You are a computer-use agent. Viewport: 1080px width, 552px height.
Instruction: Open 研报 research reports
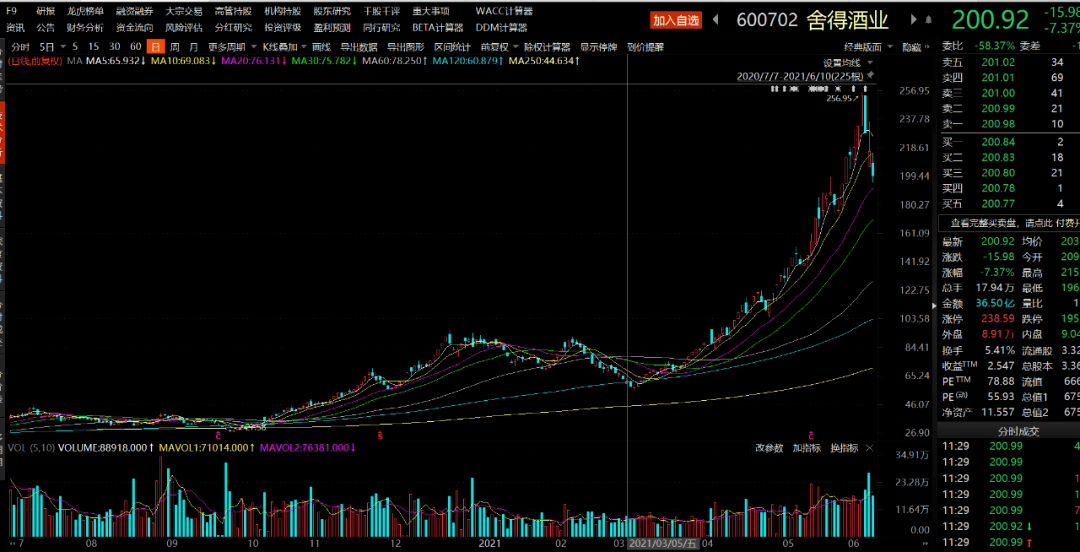[46, 12]
